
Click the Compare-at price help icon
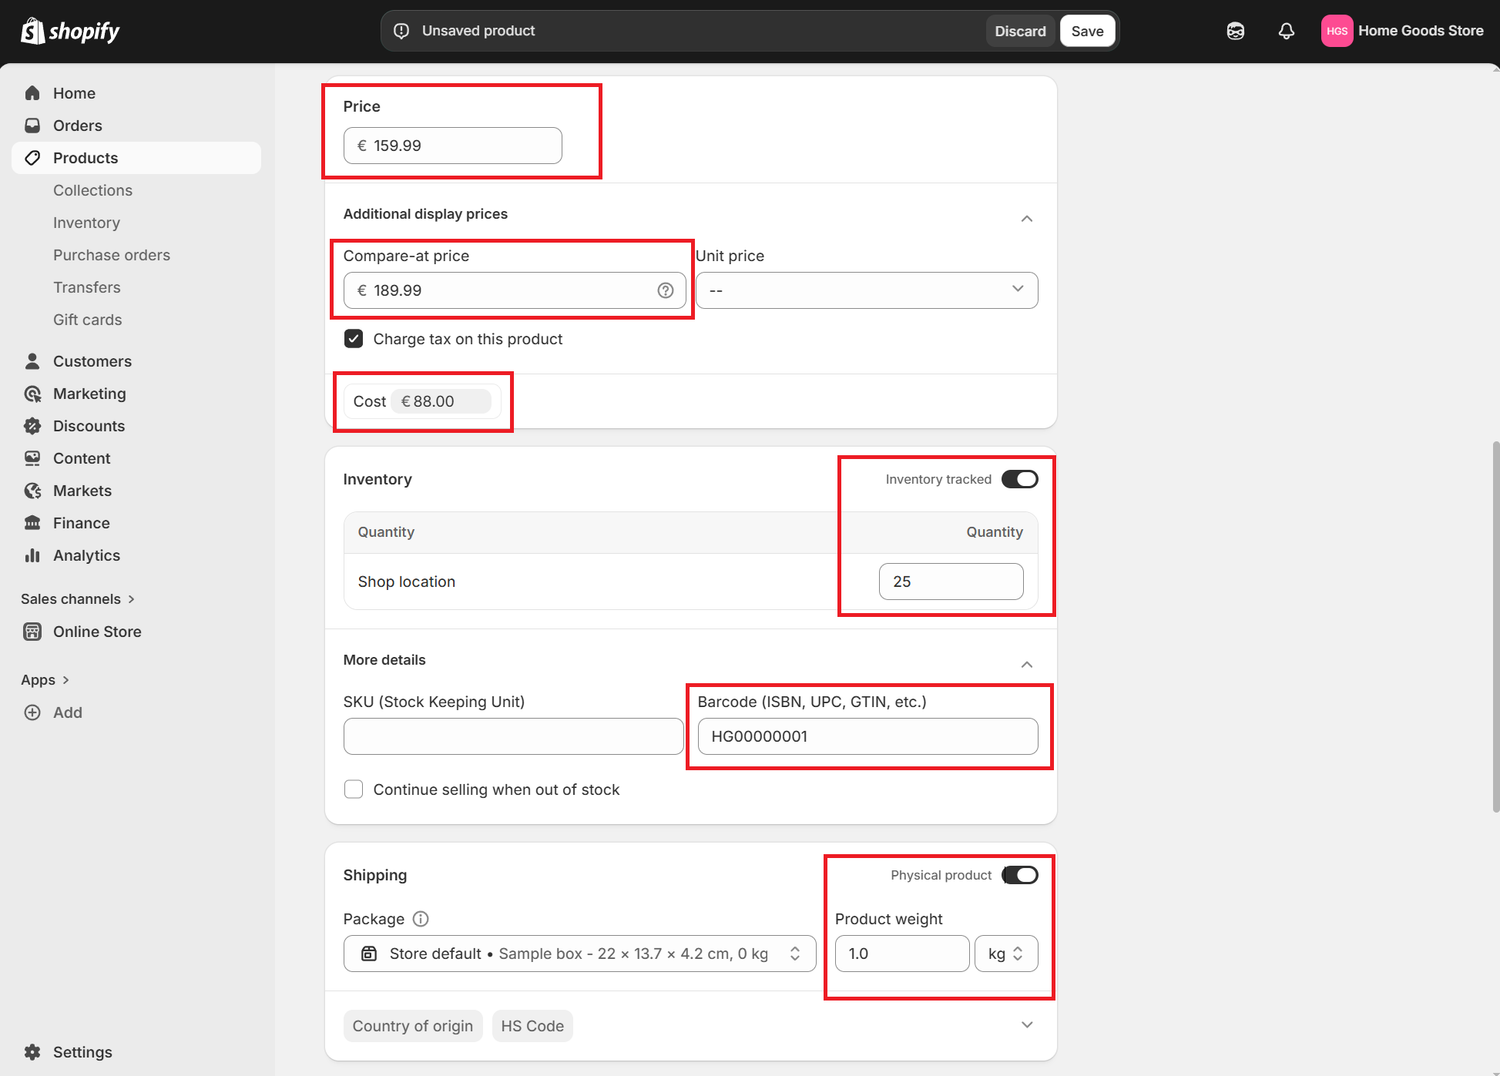[665, 290]
